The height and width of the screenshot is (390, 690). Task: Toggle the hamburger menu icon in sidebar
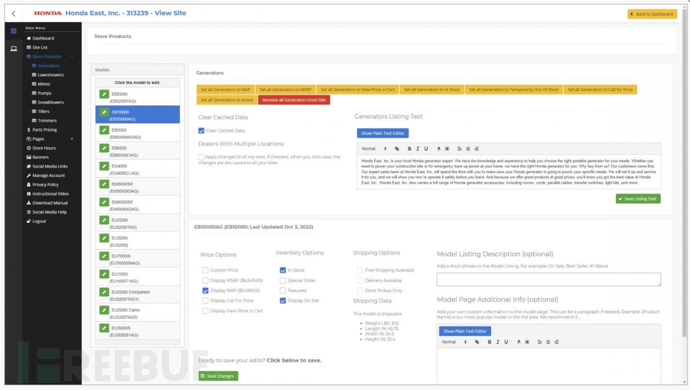[14, 31]
